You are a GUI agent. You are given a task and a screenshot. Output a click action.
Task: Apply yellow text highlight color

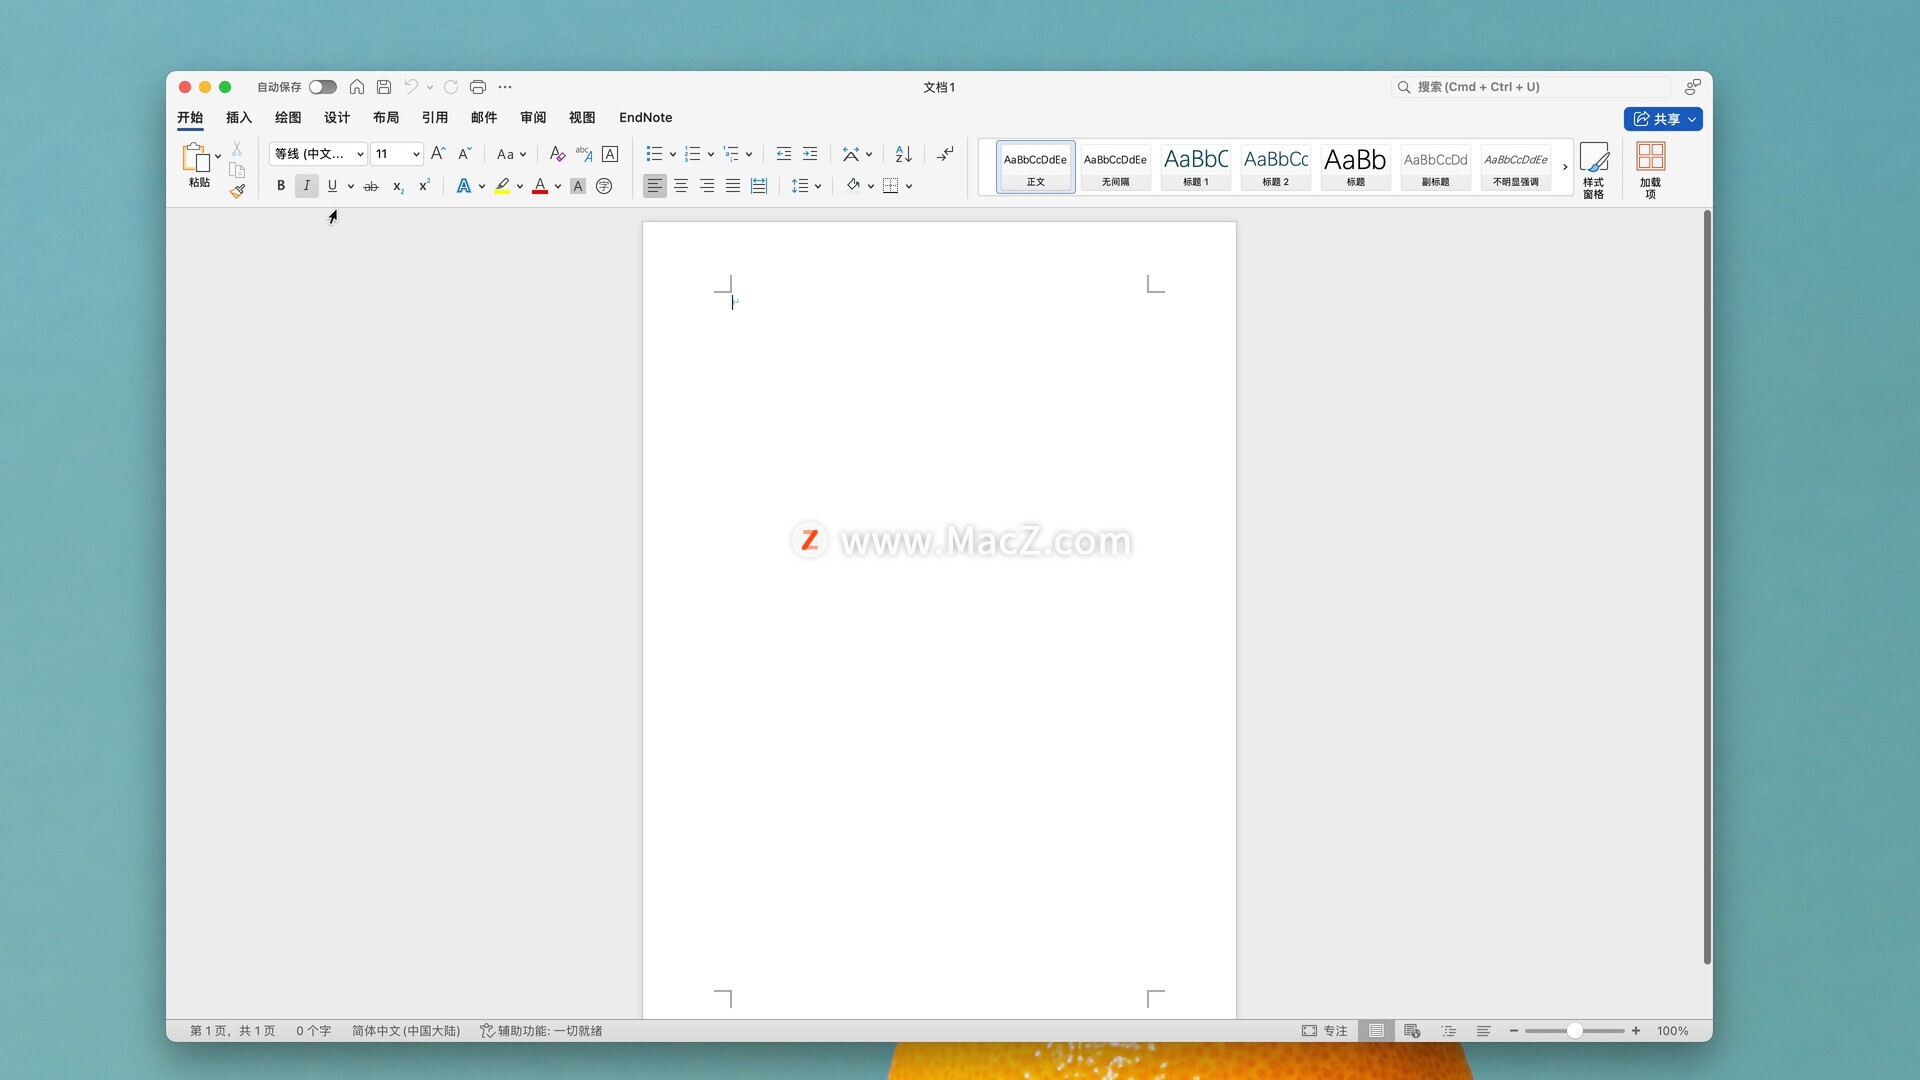pyautogui.click(x=502, y=186)
